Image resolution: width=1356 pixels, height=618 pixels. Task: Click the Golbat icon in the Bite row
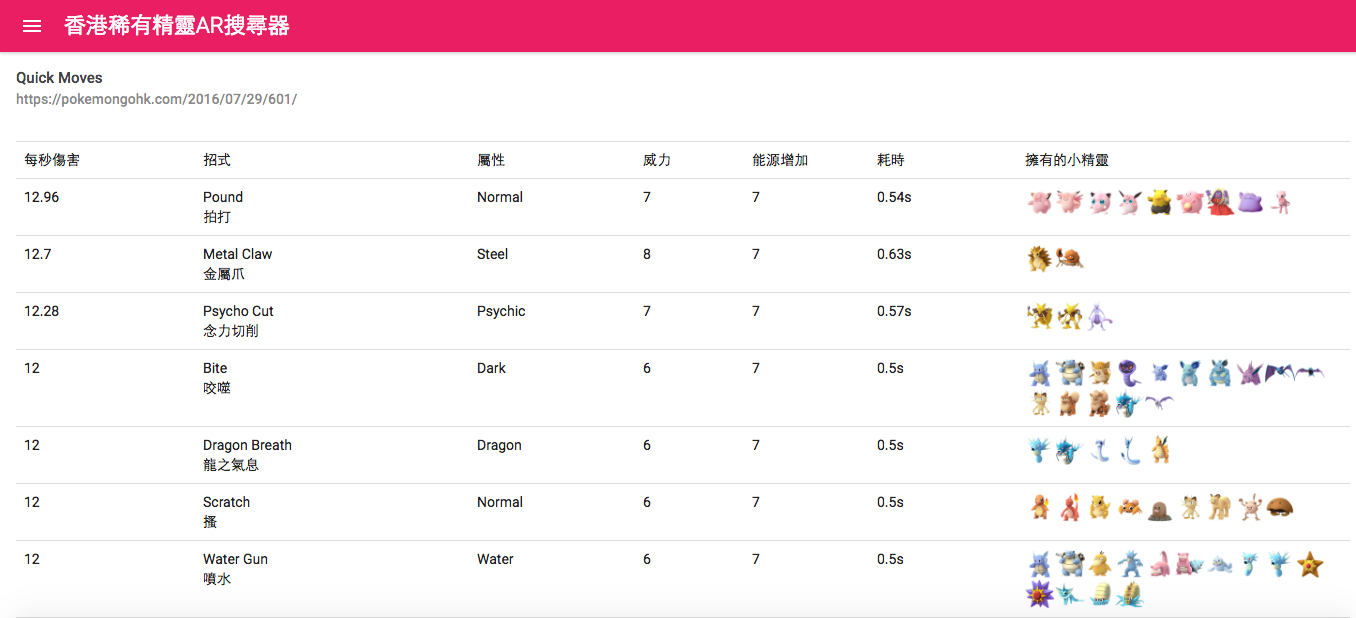coord(1310,374)
